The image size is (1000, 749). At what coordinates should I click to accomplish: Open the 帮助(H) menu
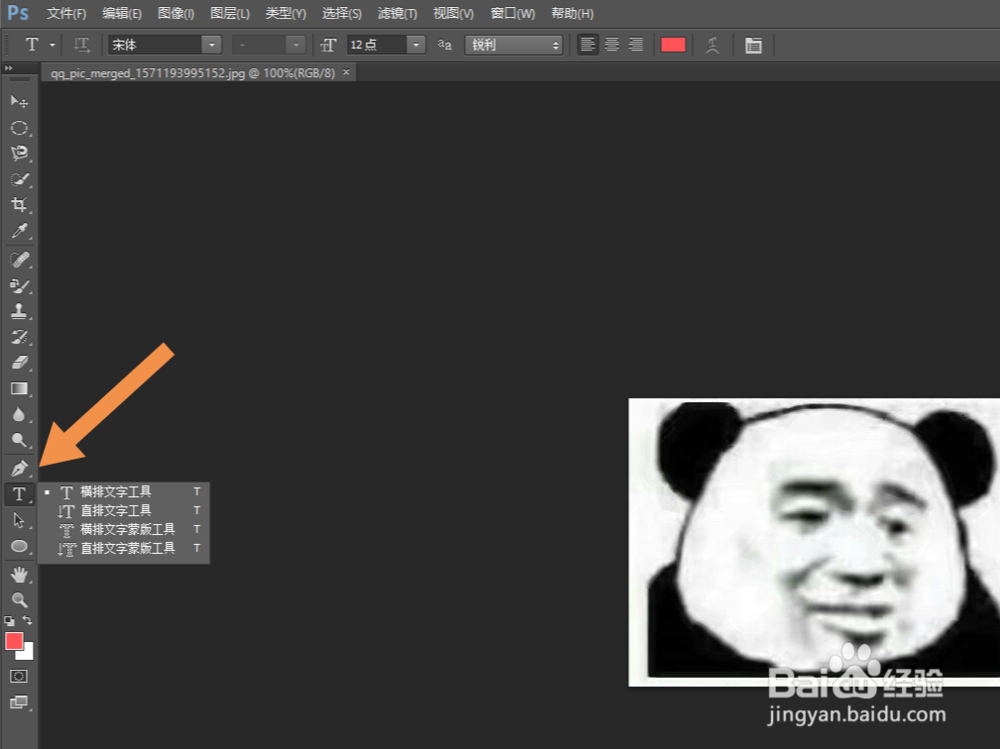click(x=572, y=13)
